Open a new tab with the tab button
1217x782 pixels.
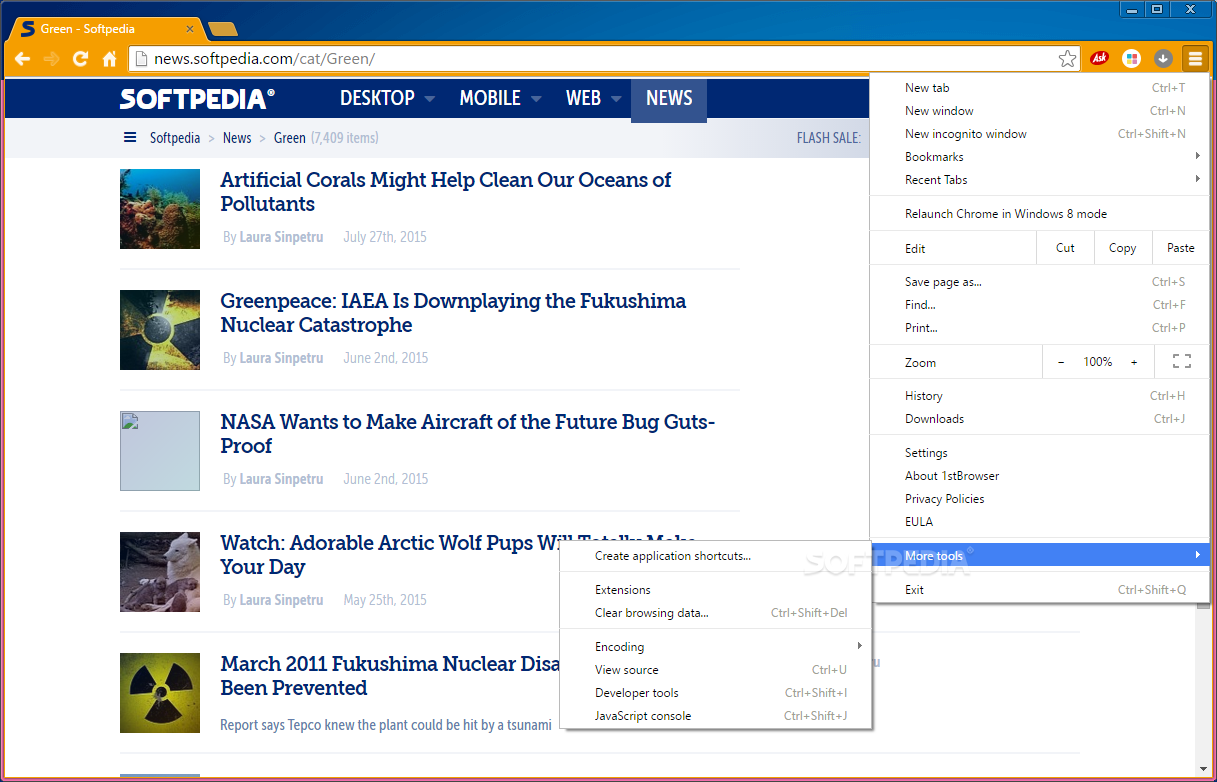click(223, 29)
